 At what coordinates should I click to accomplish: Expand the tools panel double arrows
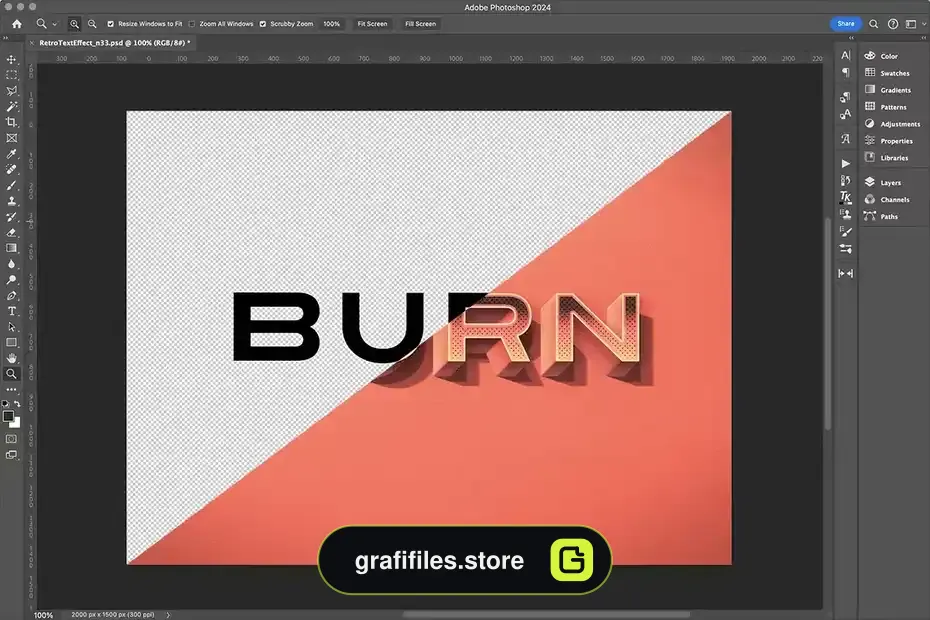pos(6,38)
